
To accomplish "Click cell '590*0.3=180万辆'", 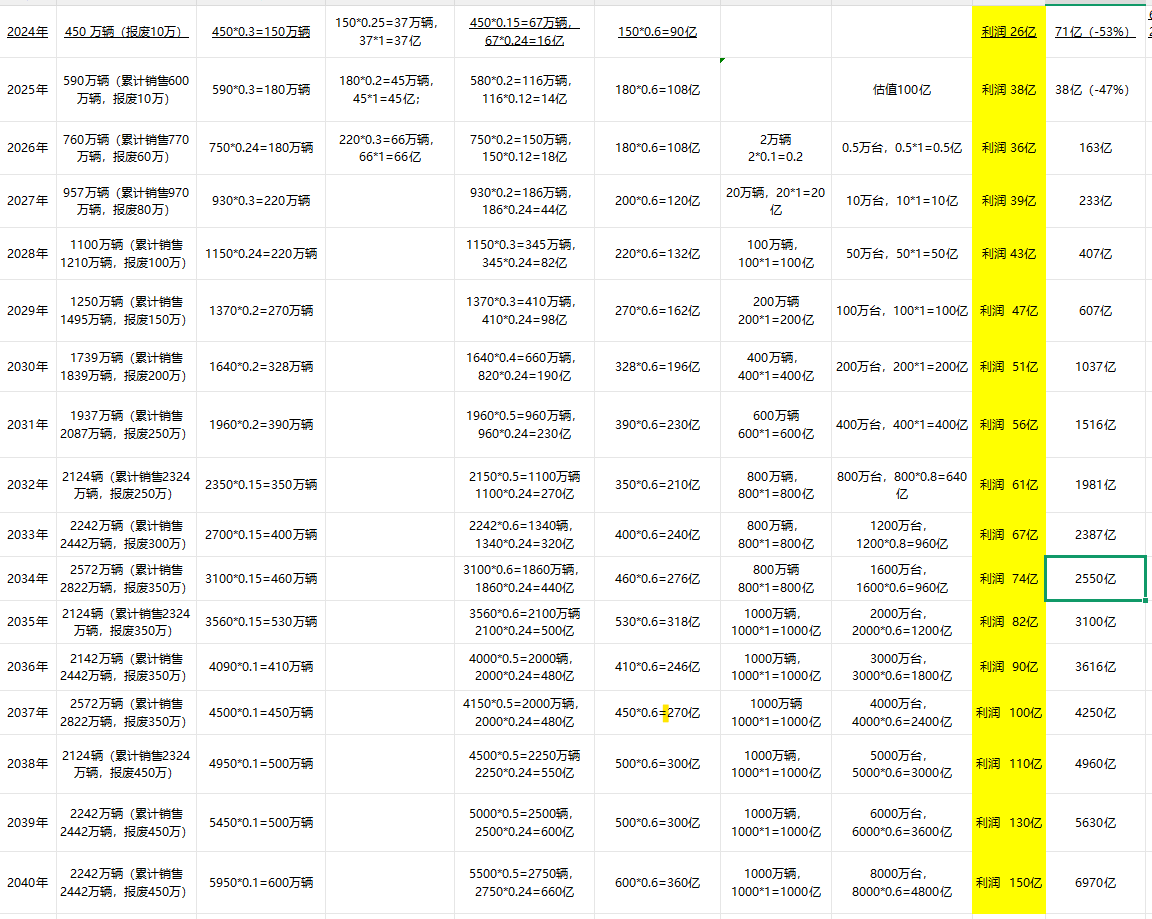I will pos(261,90).
